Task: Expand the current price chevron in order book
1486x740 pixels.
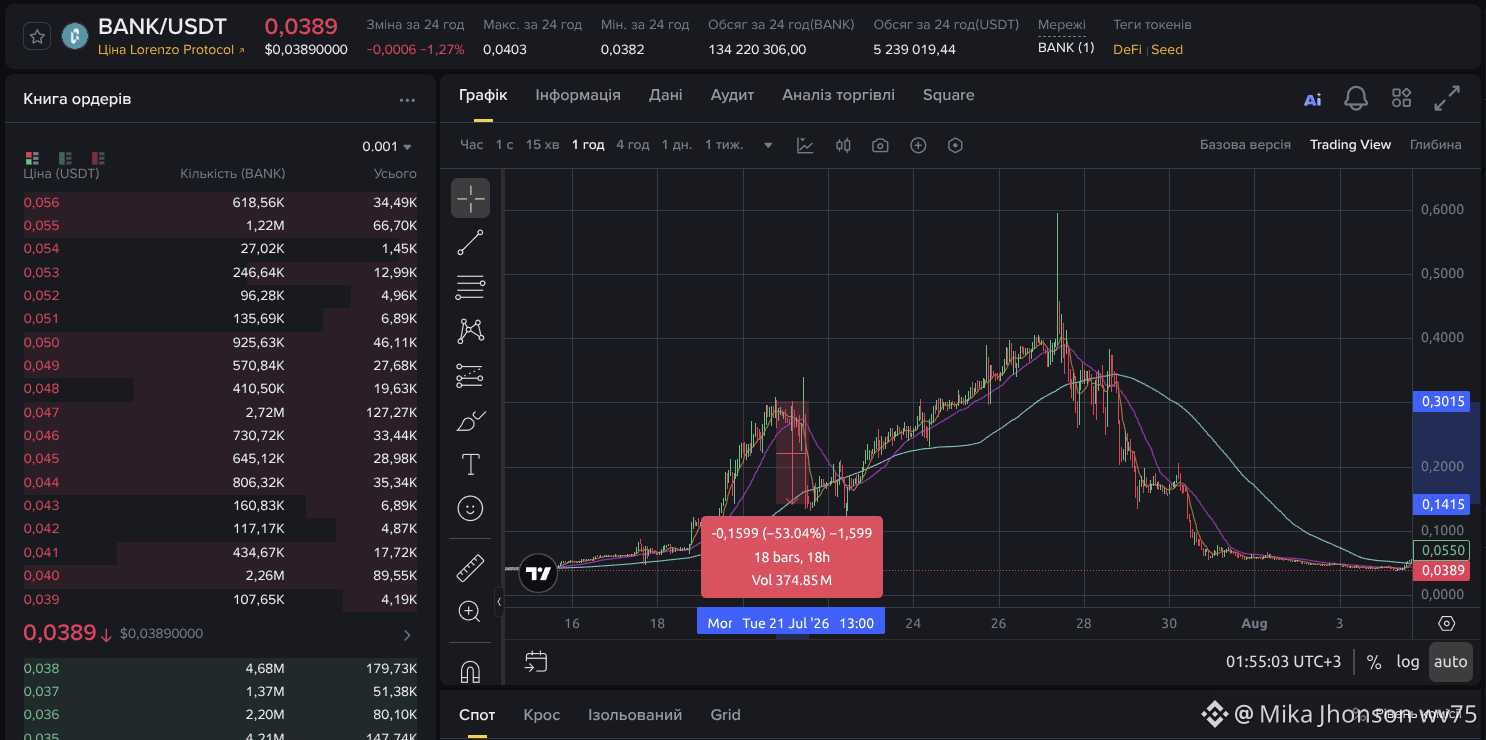Action: [407, 635]
